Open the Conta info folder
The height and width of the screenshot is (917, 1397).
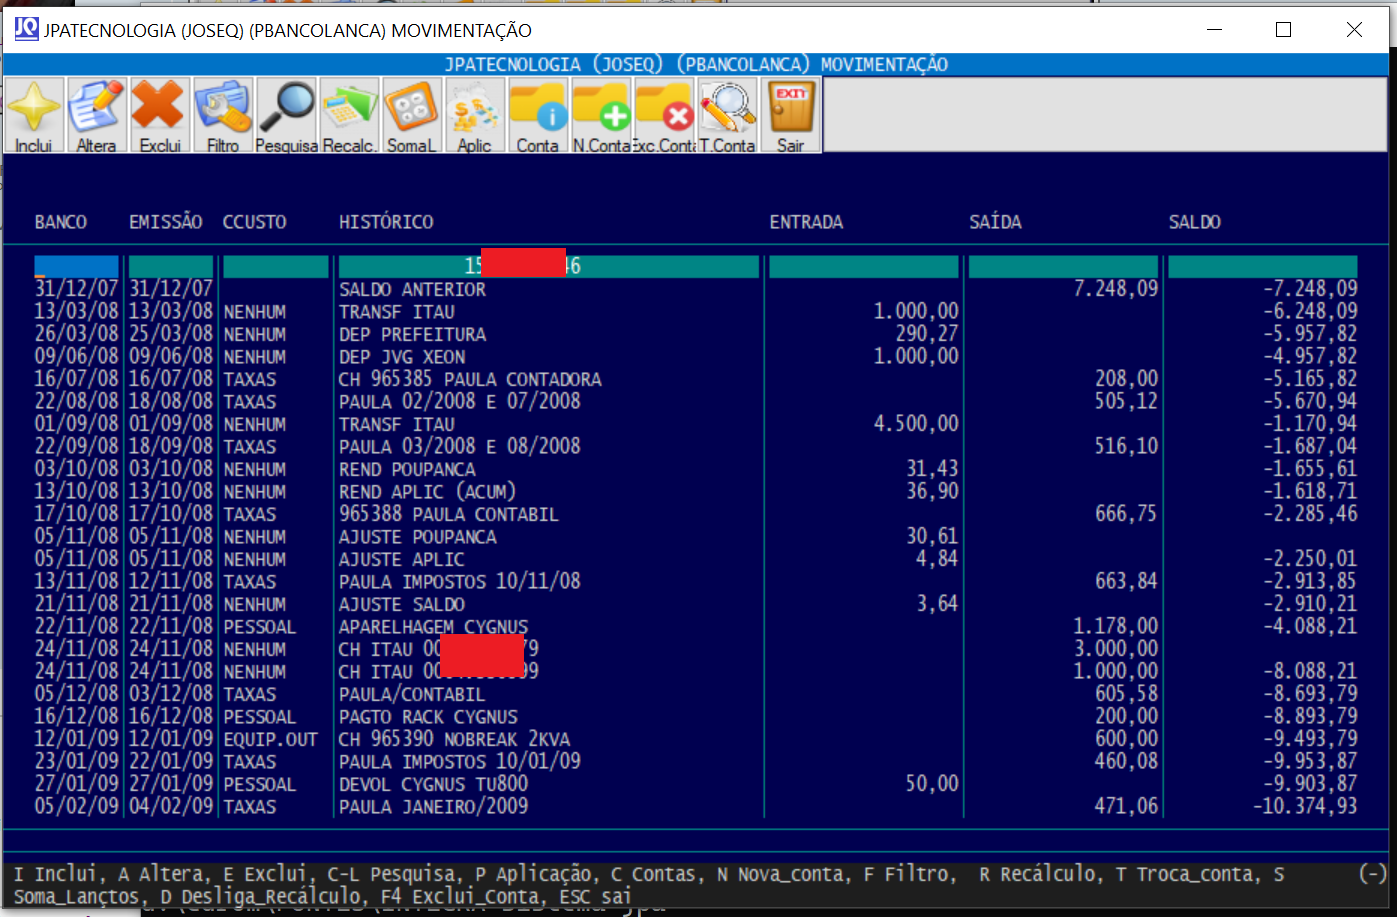tap(537, 114)
